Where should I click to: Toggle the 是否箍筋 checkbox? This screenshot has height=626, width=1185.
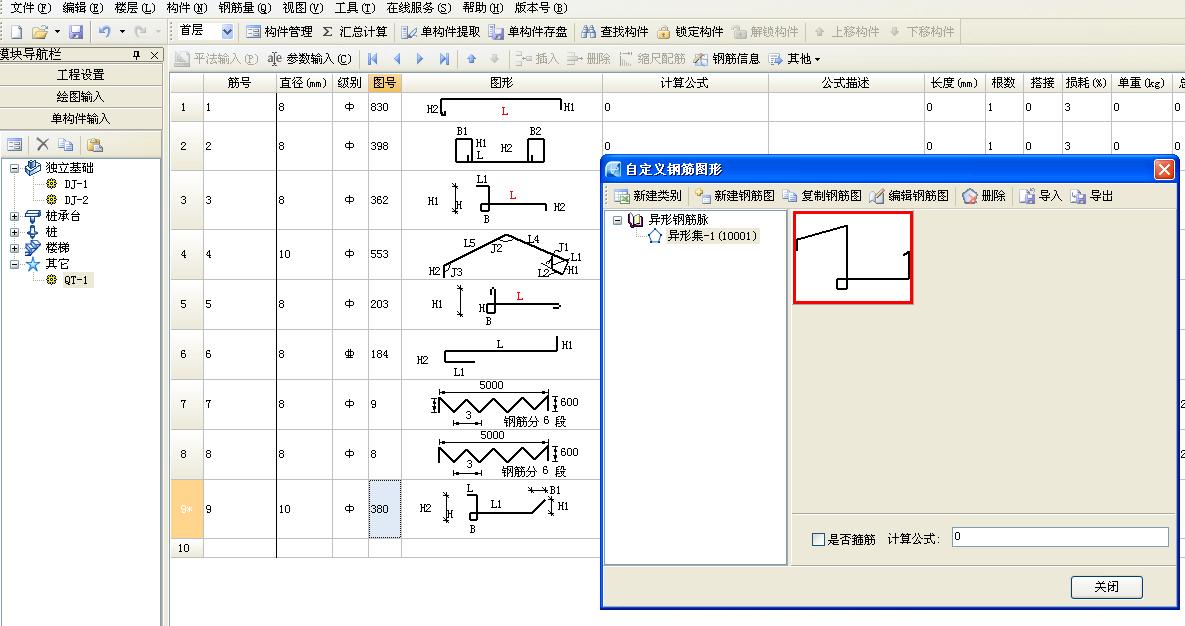pyautogui.click(x=818, y=539)
